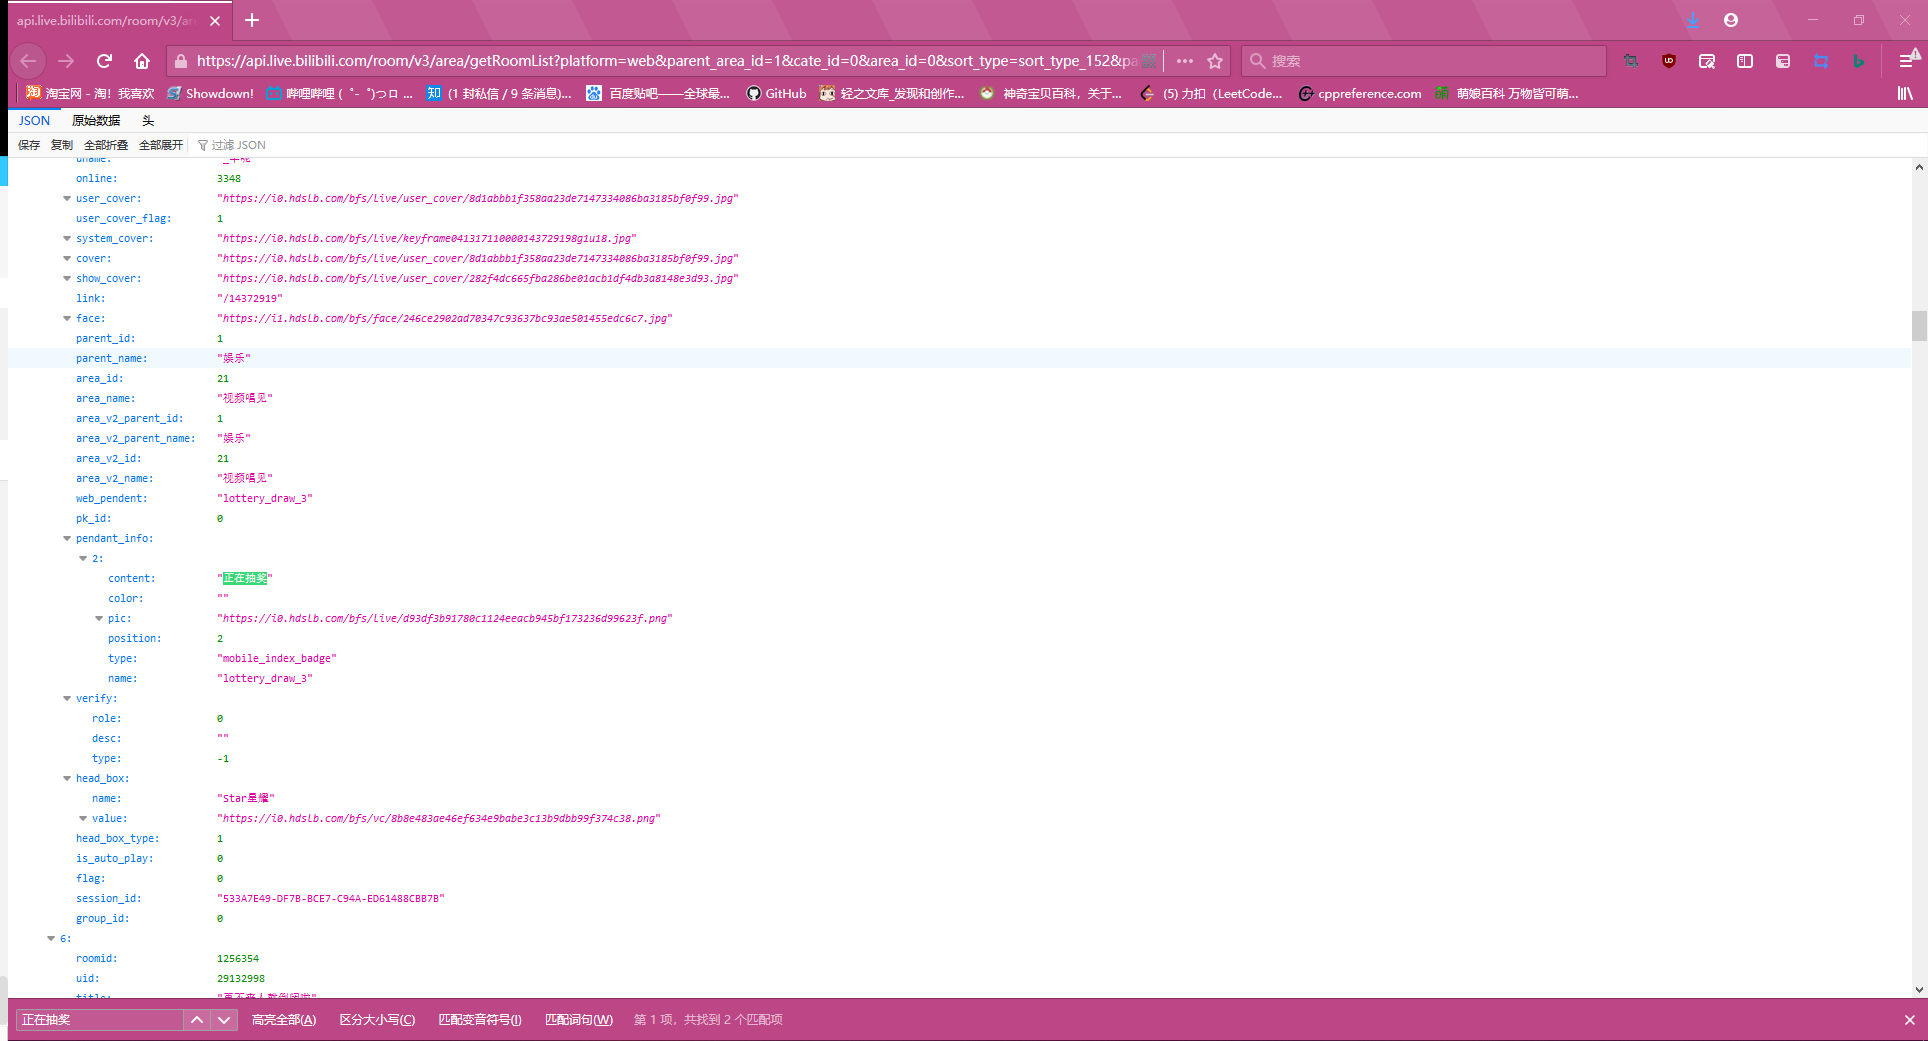This screenshot has height=1041, width=1928.
Task: Open the GitHub bookmark
Action: pyautogui.click(x=776, y=93)
